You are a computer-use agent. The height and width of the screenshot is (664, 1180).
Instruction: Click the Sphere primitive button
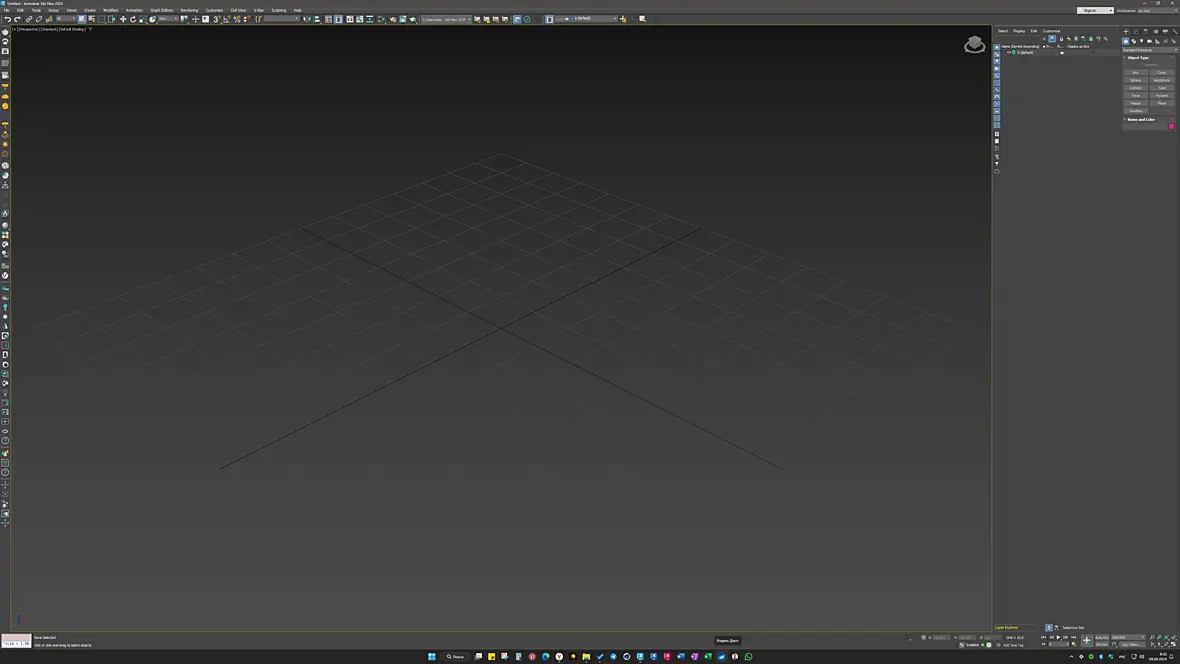pyautogui.click(x=1136, y=81)
